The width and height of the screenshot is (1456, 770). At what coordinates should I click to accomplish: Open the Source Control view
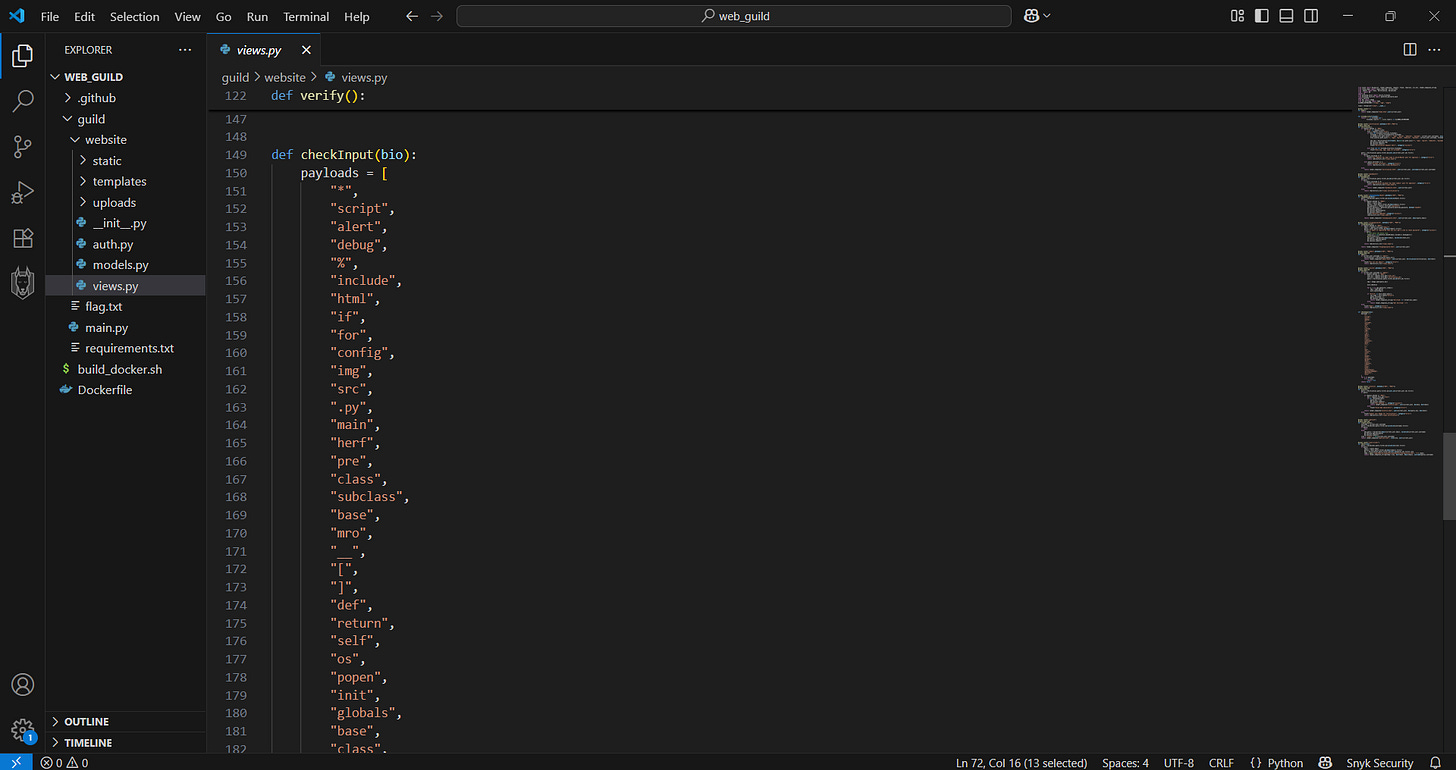click(22, 147)
